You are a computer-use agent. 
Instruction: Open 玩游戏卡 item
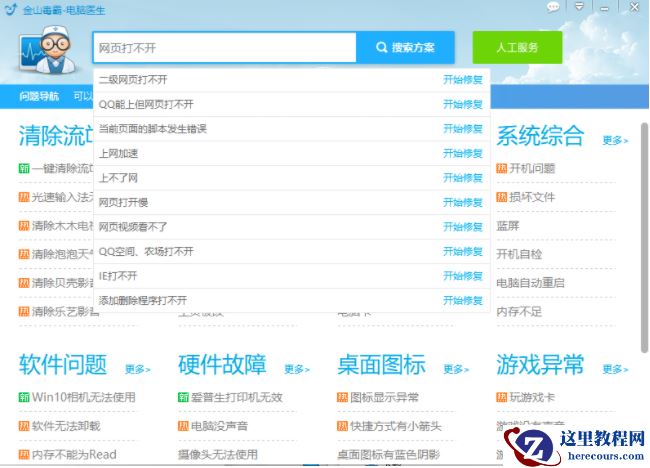[532, 397]
